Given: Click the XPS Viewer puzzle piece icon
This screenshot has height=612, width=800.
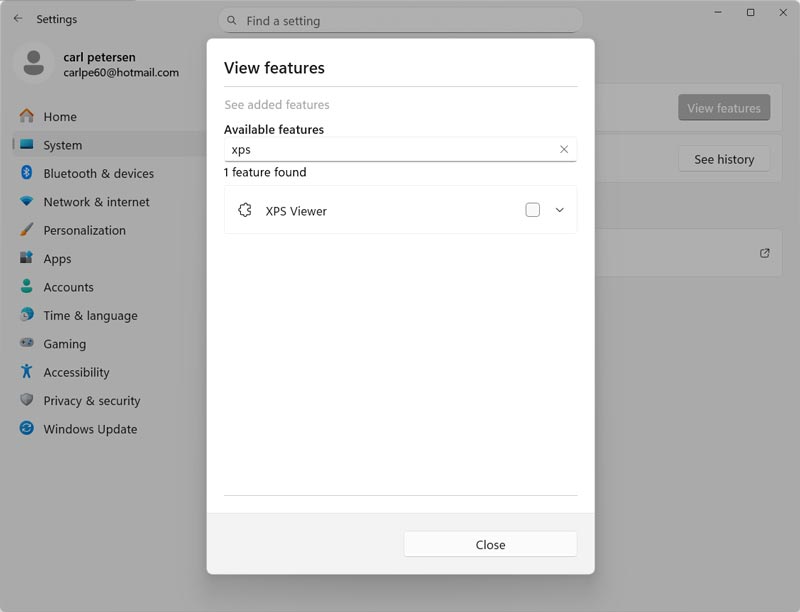Looking at the screenshot, I should click(x=245, y=210).
